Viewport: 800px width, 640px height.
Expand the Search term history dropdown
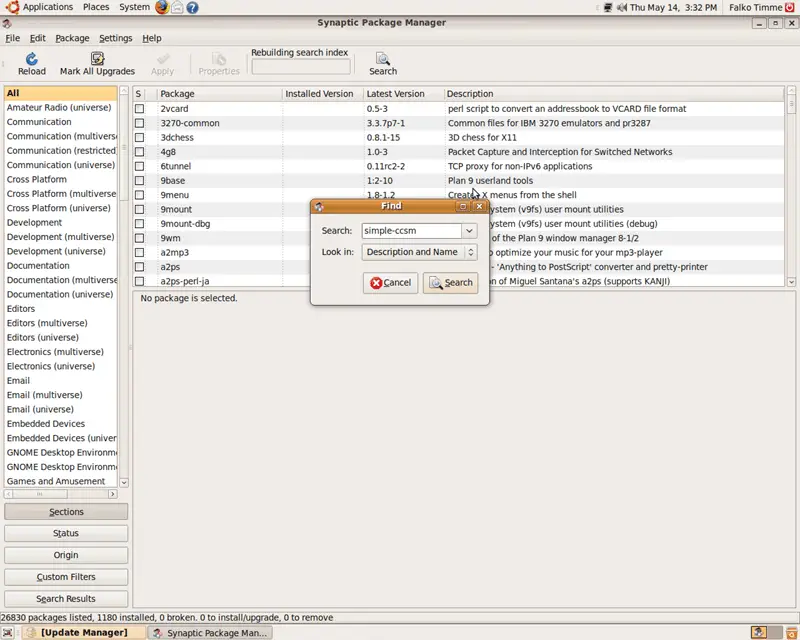pos(469,231)
